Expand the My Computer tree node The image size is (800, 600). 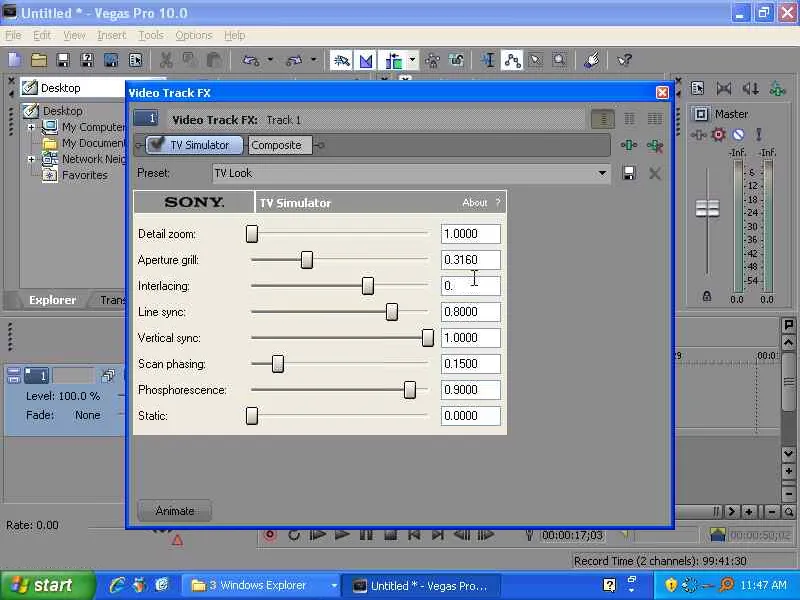point(31,127)
